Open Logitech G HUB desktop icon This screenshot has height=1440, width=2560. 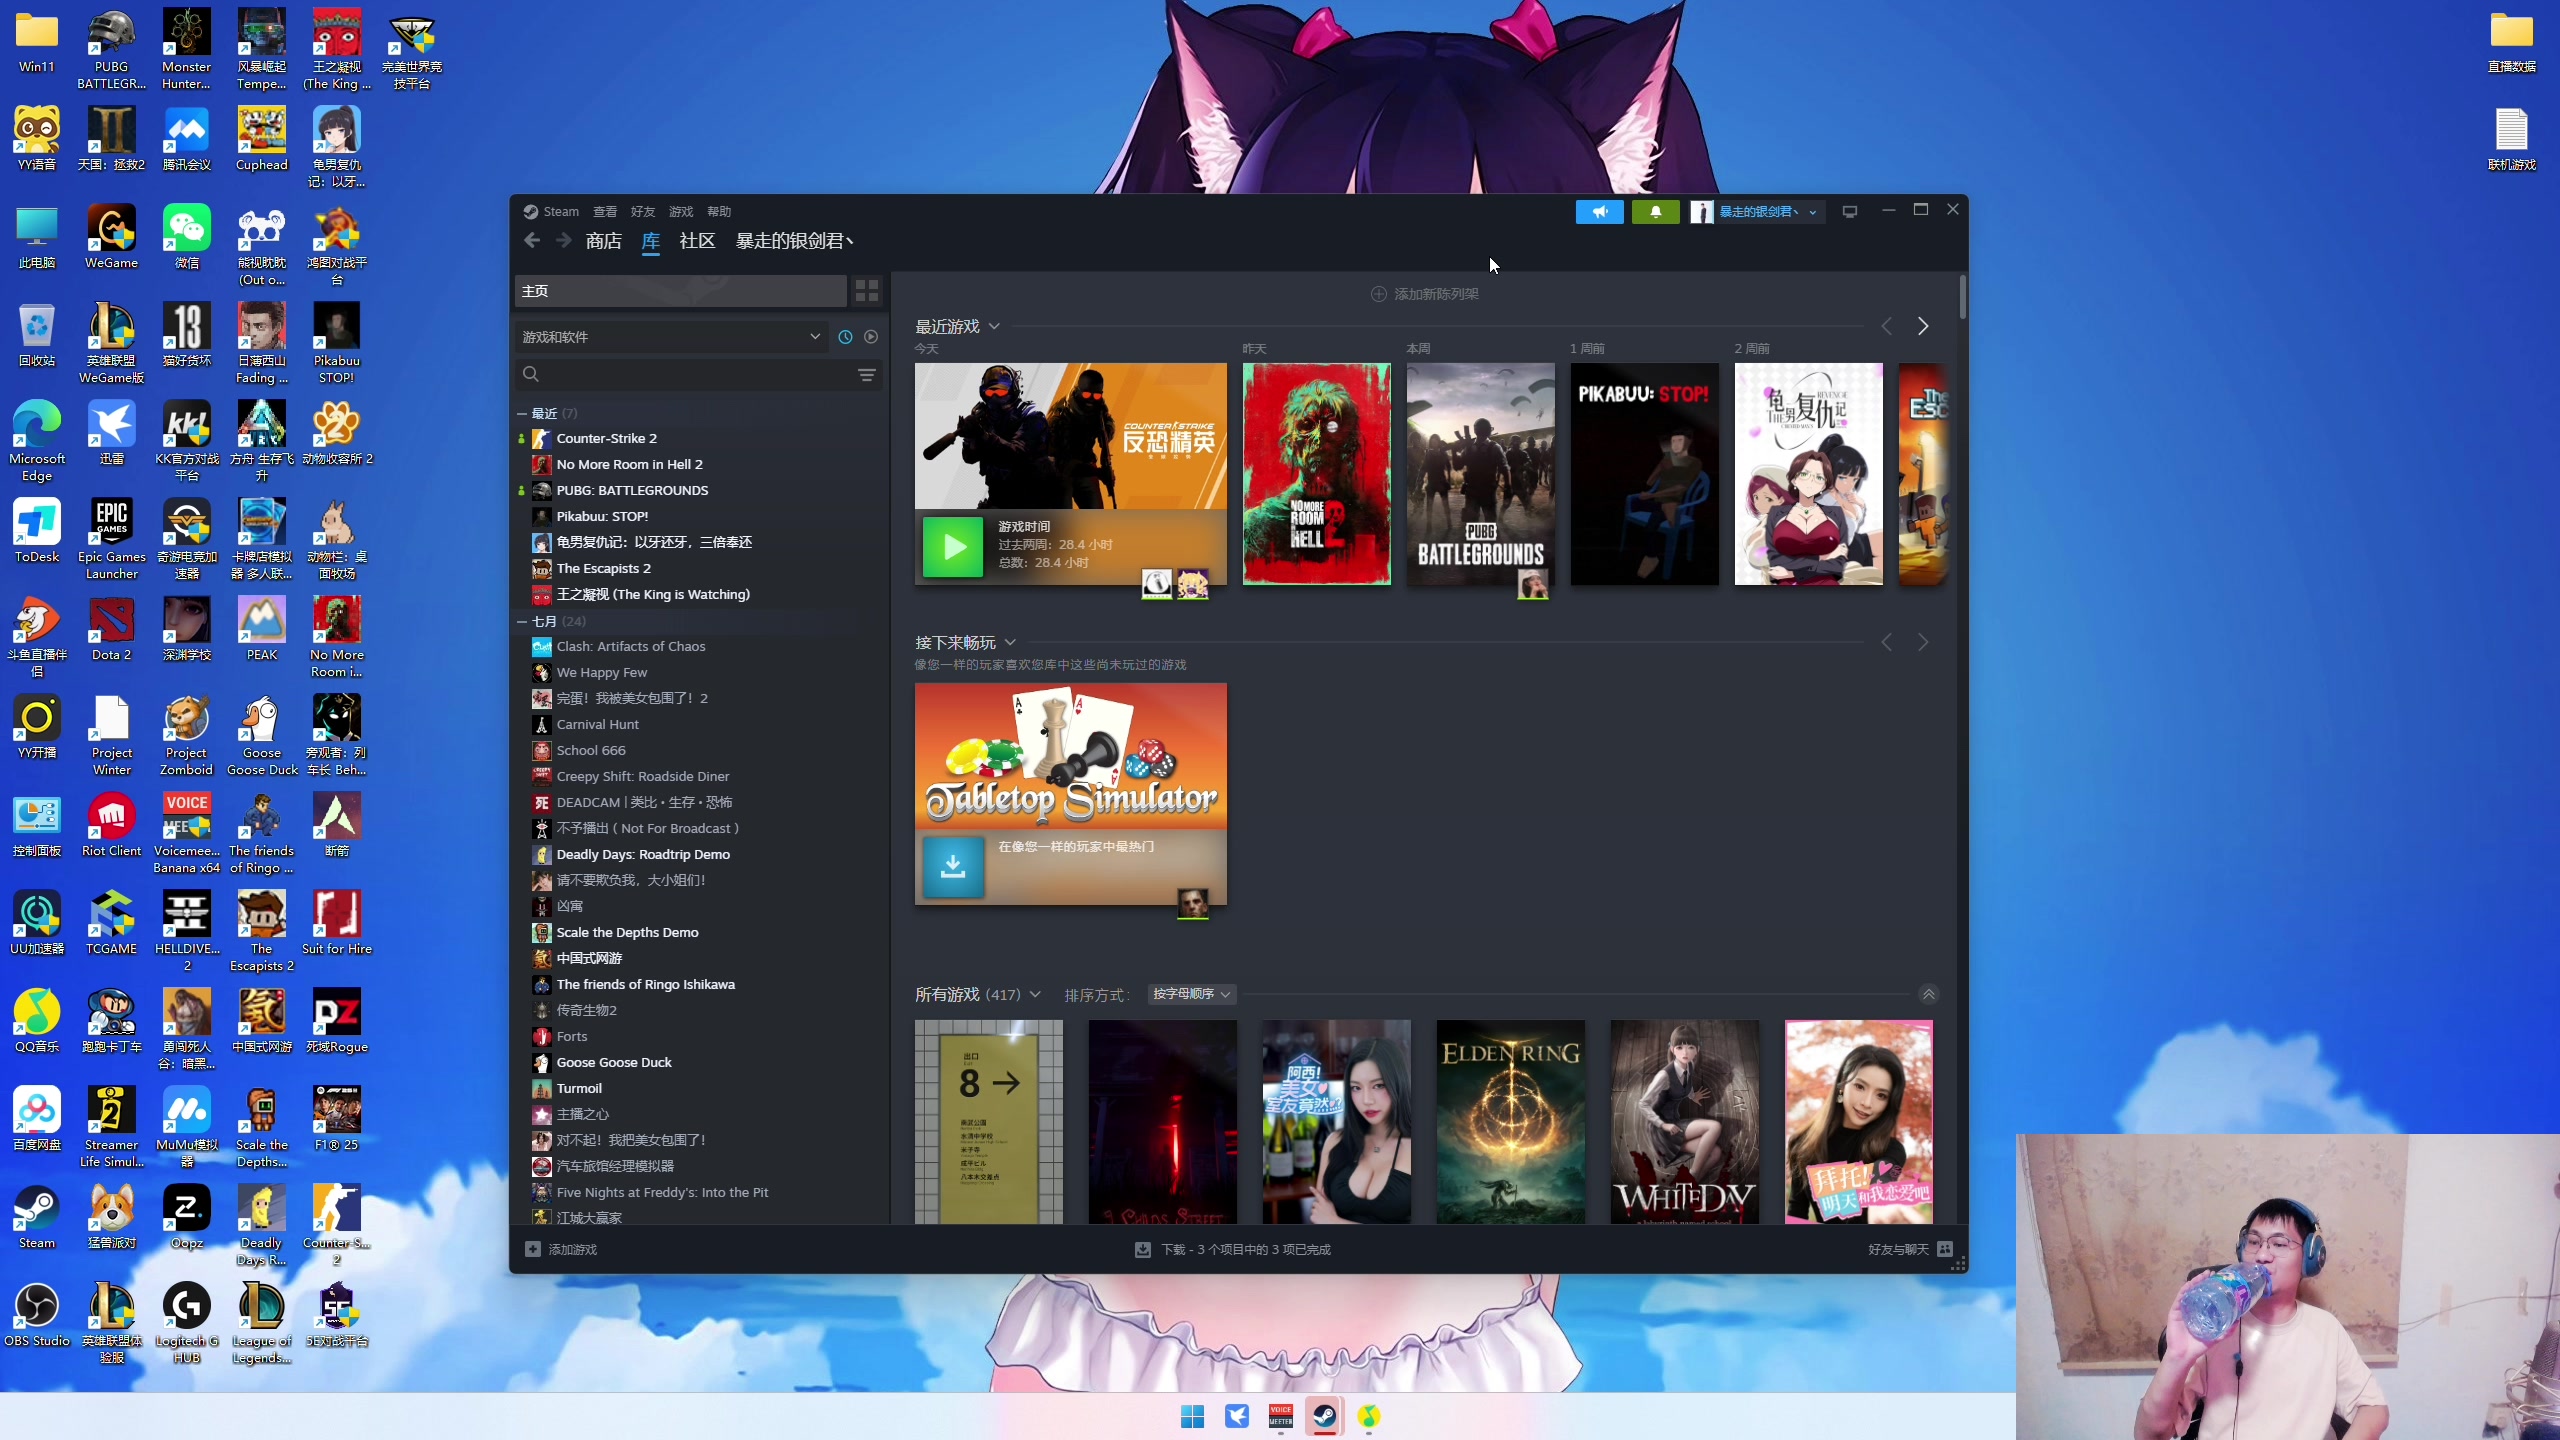coord(187,1322)
